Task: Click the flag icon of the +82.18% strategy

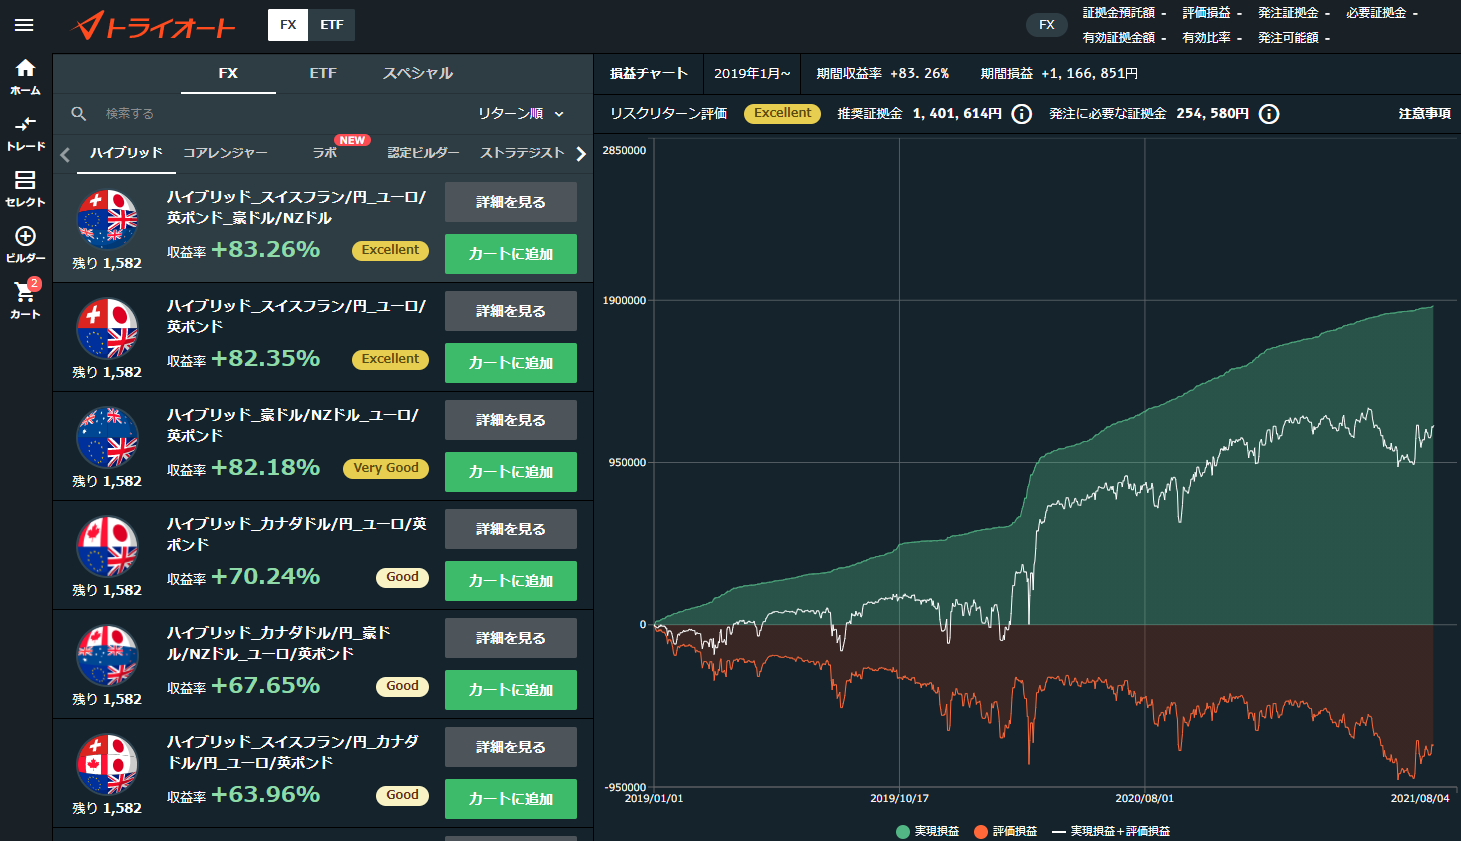Action: click(x=107, y=437)
